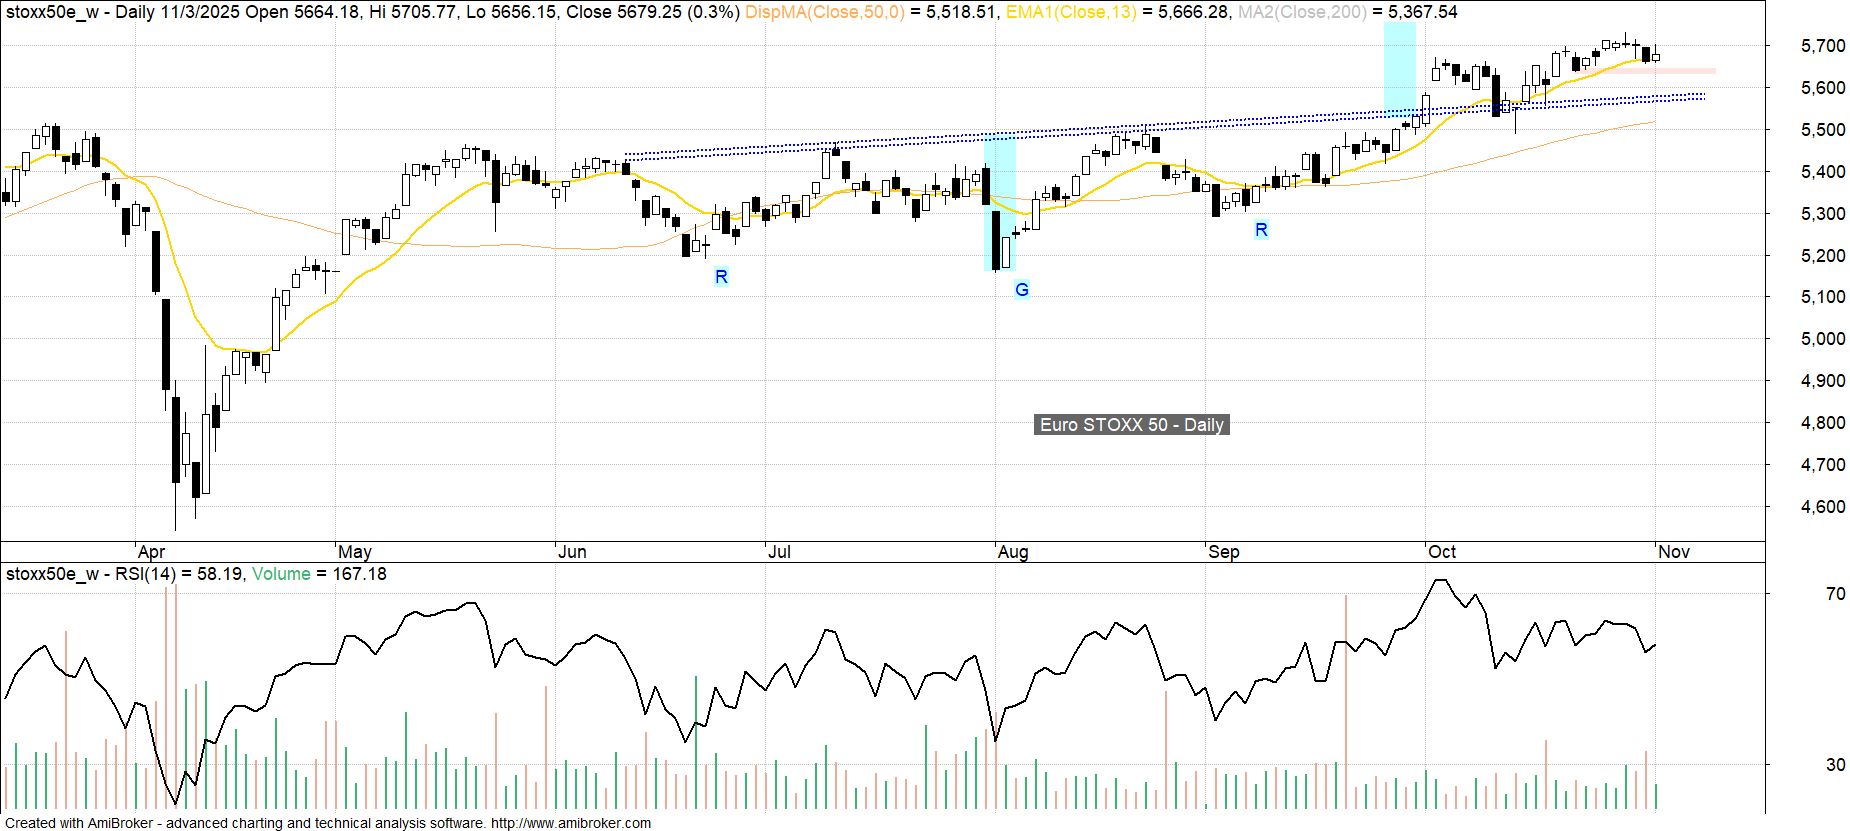Viewport: 1850px width, 831px height.
Task: Click the Apr label on the time axis
Action: tap(151, 552)
